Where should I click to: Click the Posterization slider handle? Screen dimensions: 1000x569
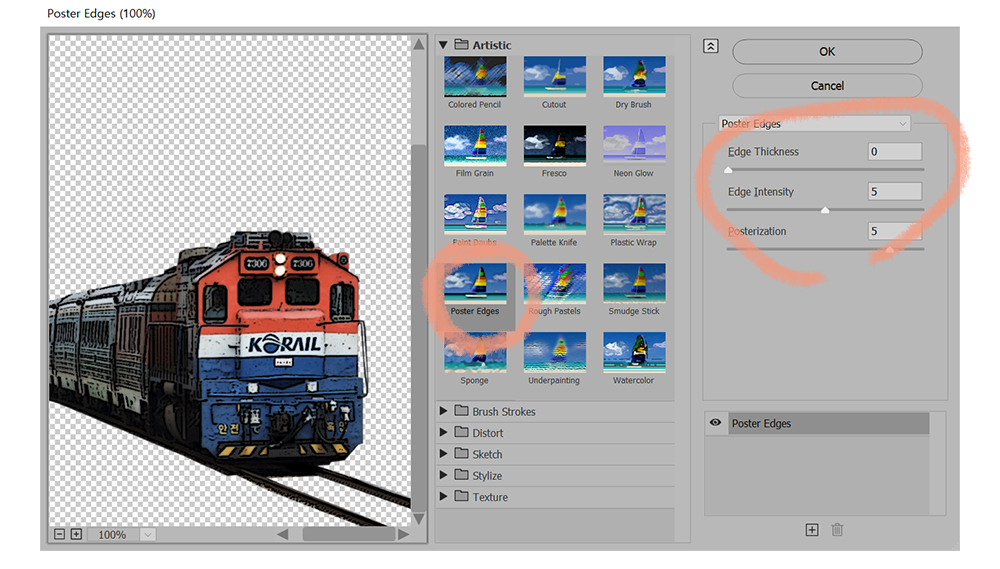coord(890,249)
